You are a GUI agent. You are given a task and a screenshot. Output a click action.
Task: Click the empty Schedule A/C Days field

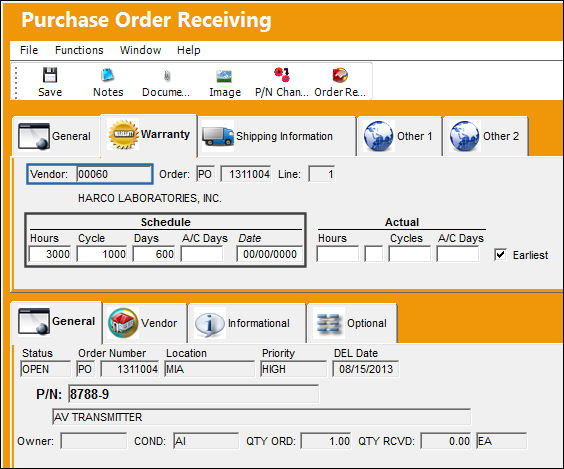(202, 254)
